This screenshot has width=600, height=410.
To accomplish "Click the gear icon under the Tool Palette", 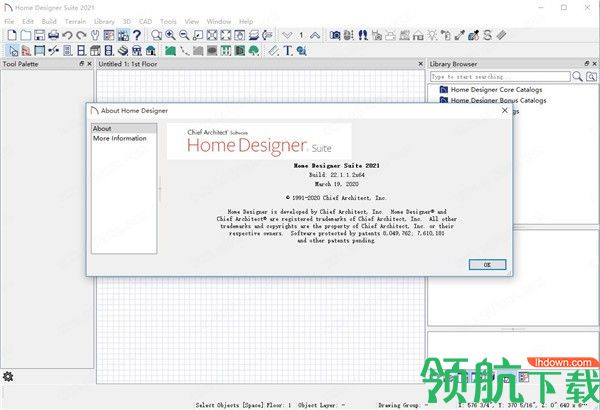I will pyautogui.click(x=8, y=376).
